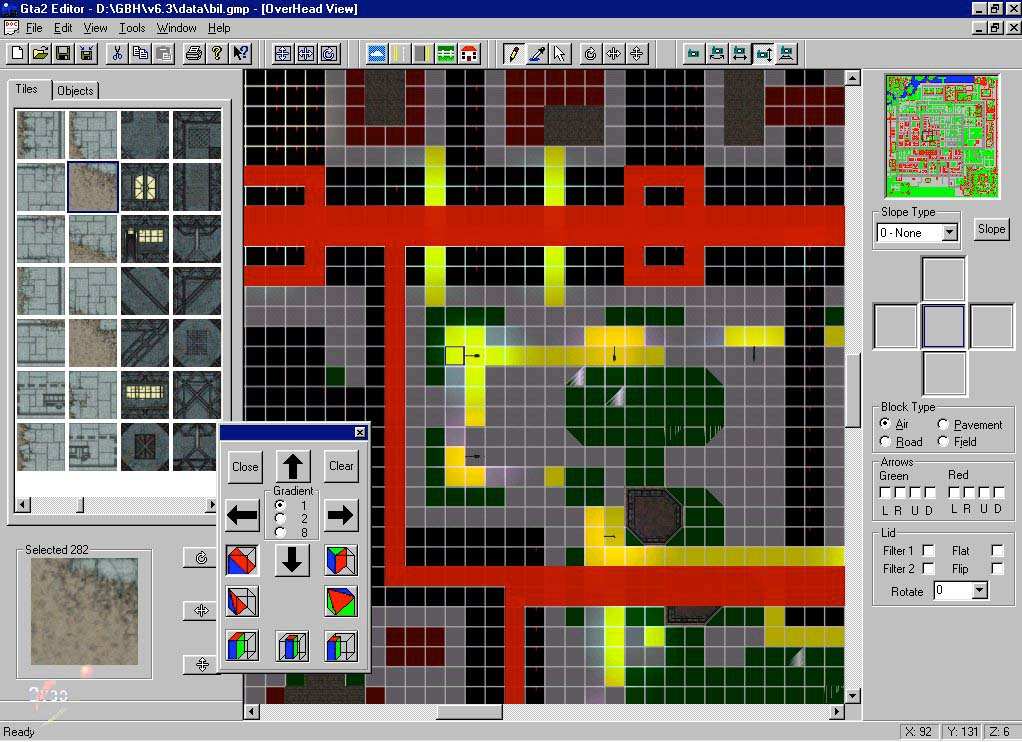Click the Cut scissors icon
This screenshot has width=1022, height=742.
(x=117, y=53)
